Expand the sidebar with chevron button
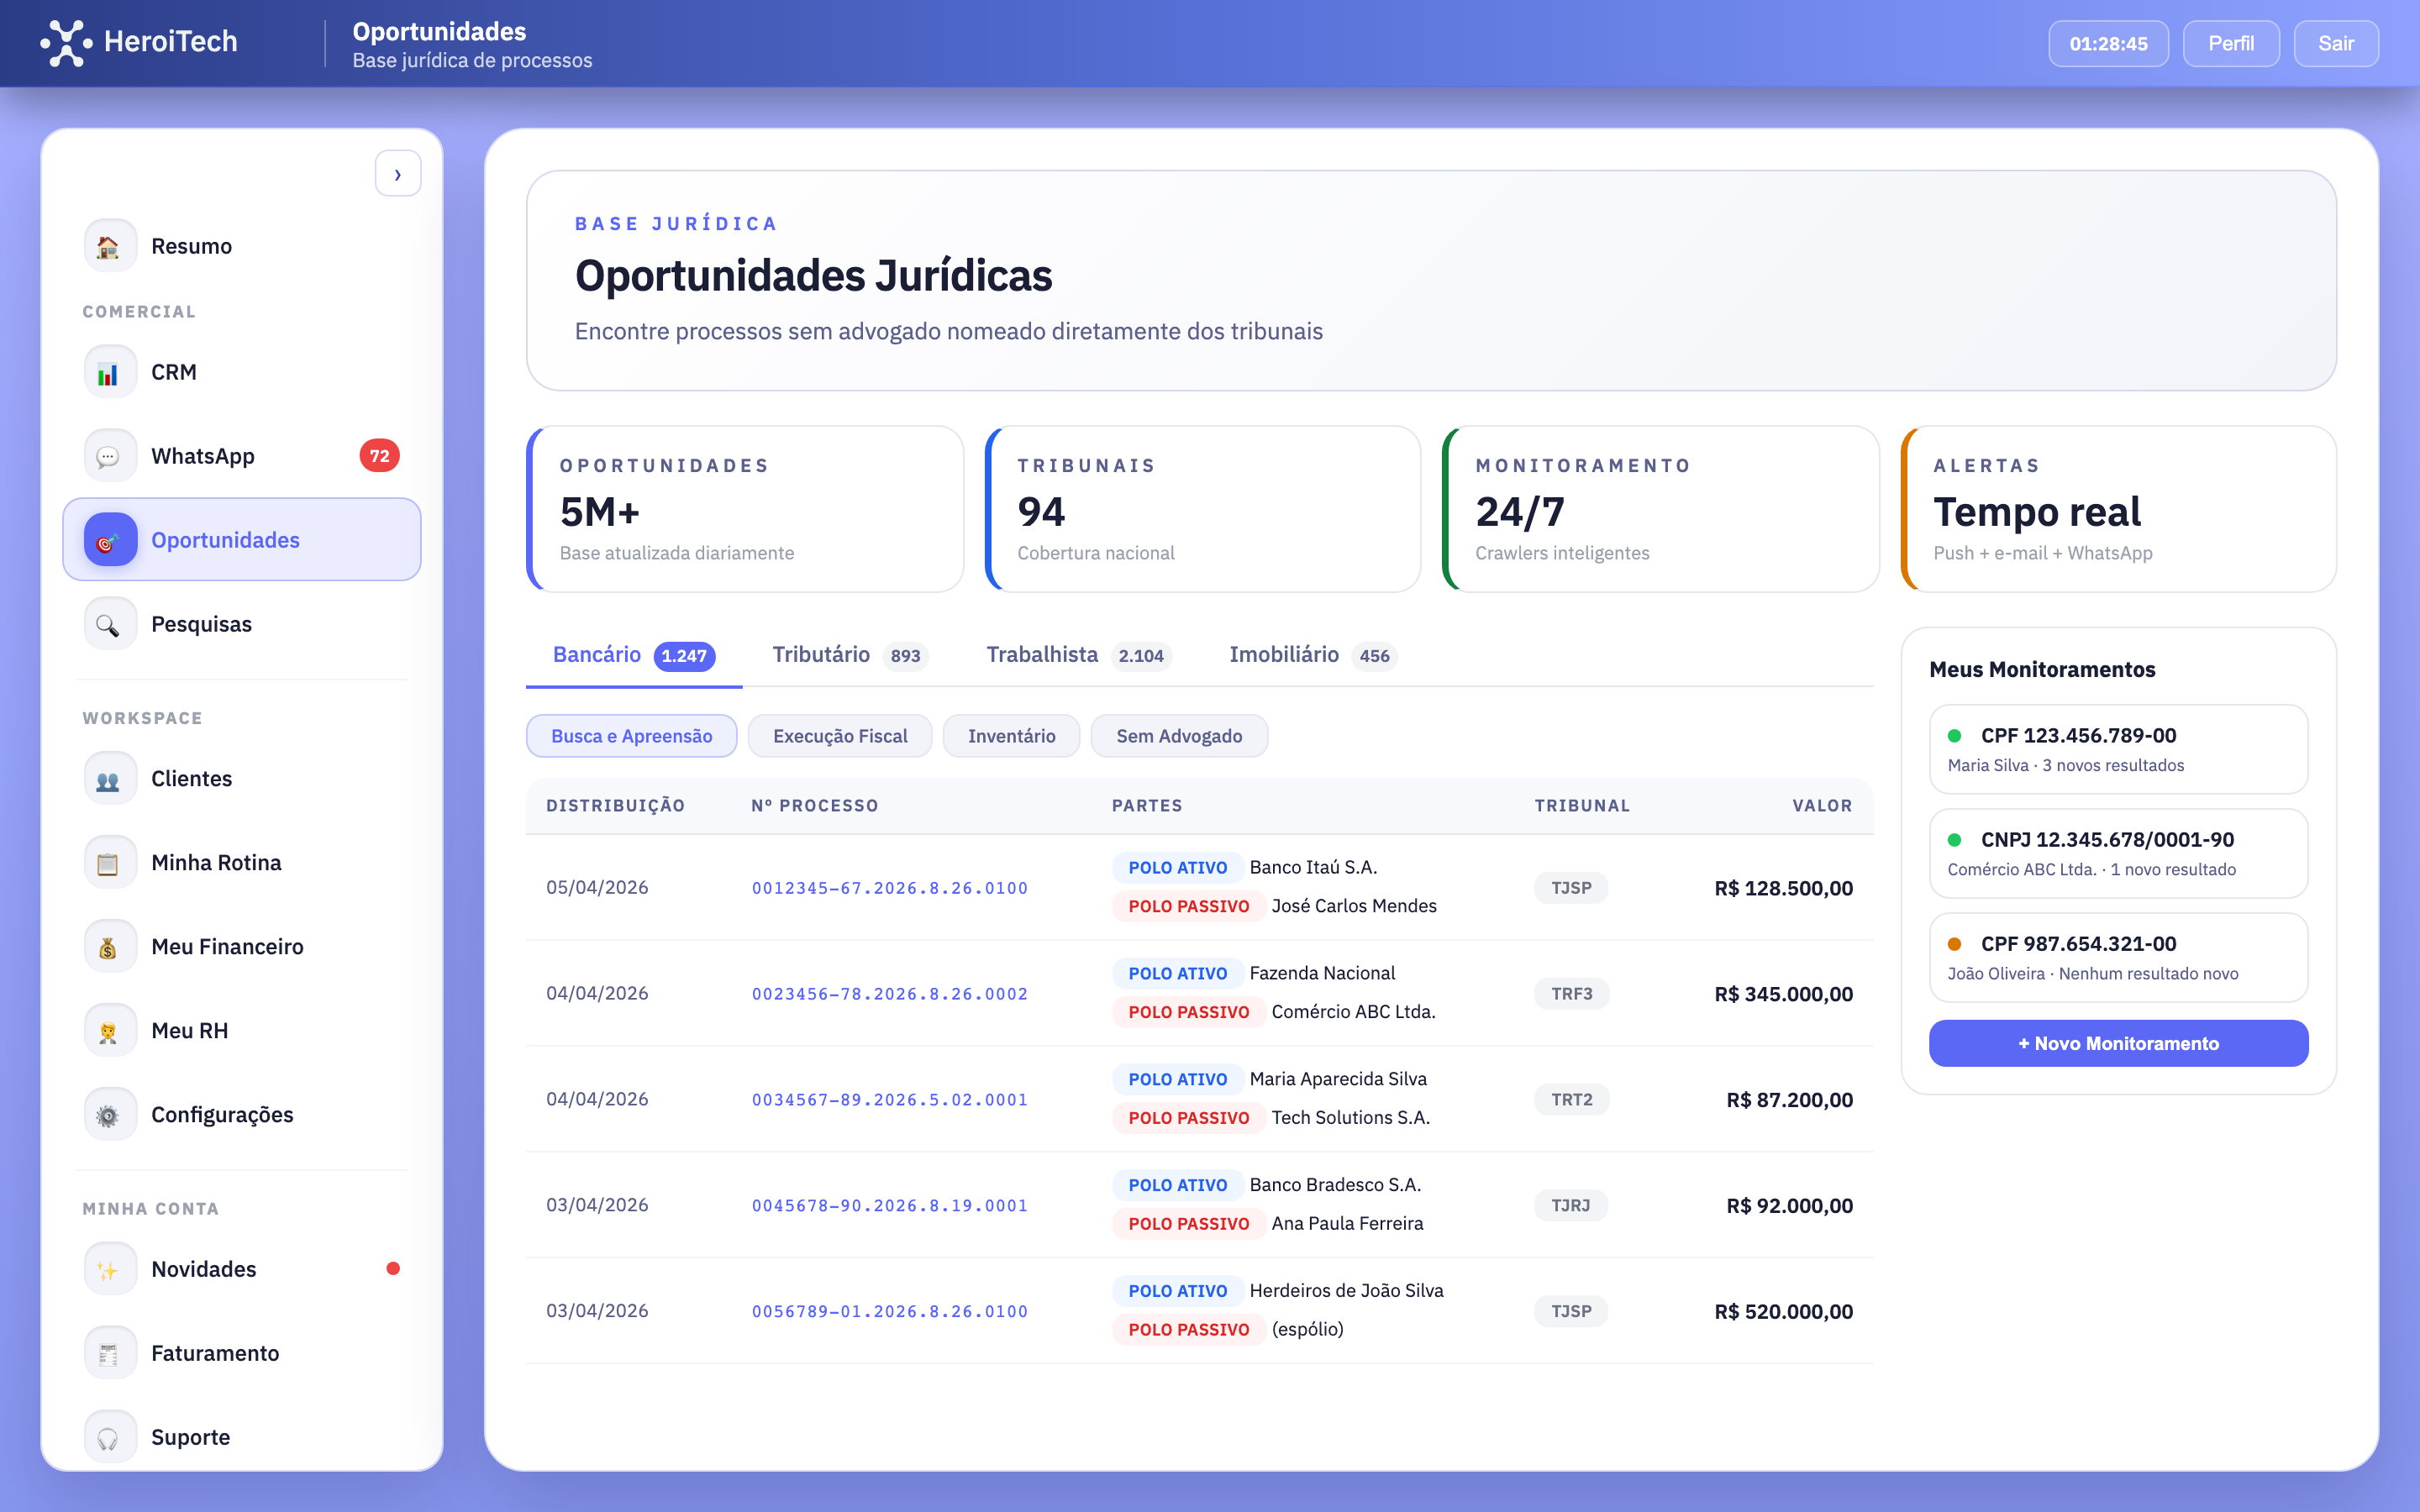The width and height of the screenshot is (2420, 1512). 398,175
